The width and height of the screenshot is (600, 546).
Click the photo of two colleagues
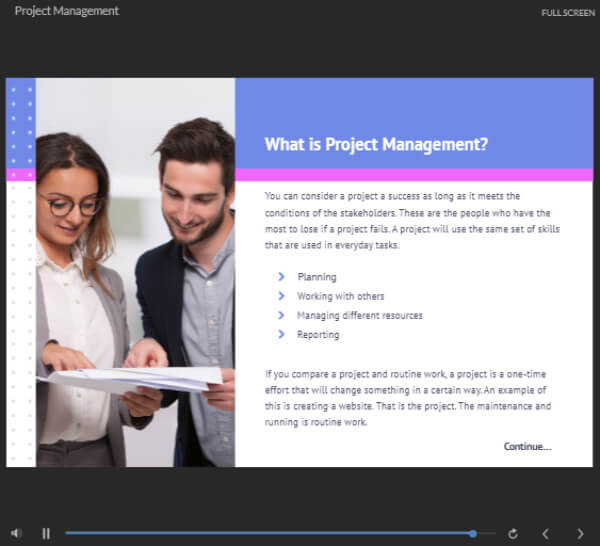[x=135, y=272]
